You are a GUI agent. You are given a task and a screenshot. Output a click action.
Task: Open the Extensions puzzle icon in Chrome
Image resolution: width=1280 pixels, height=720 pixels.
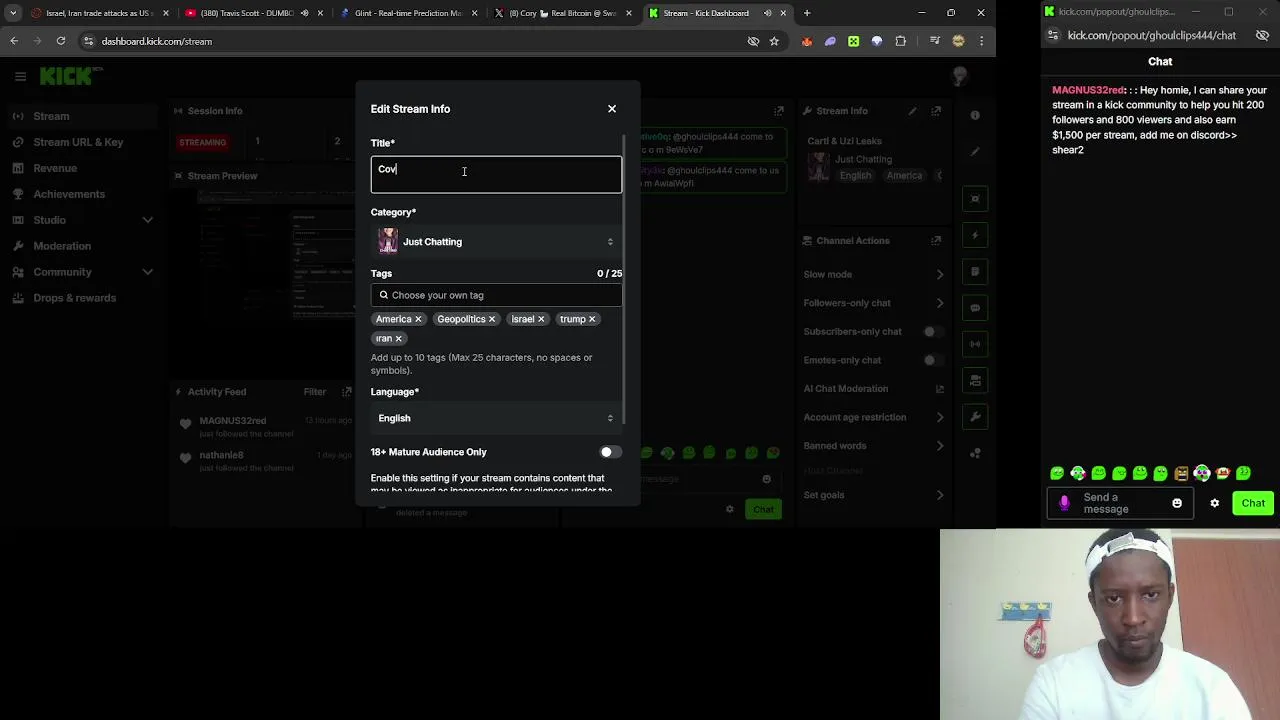901,41
